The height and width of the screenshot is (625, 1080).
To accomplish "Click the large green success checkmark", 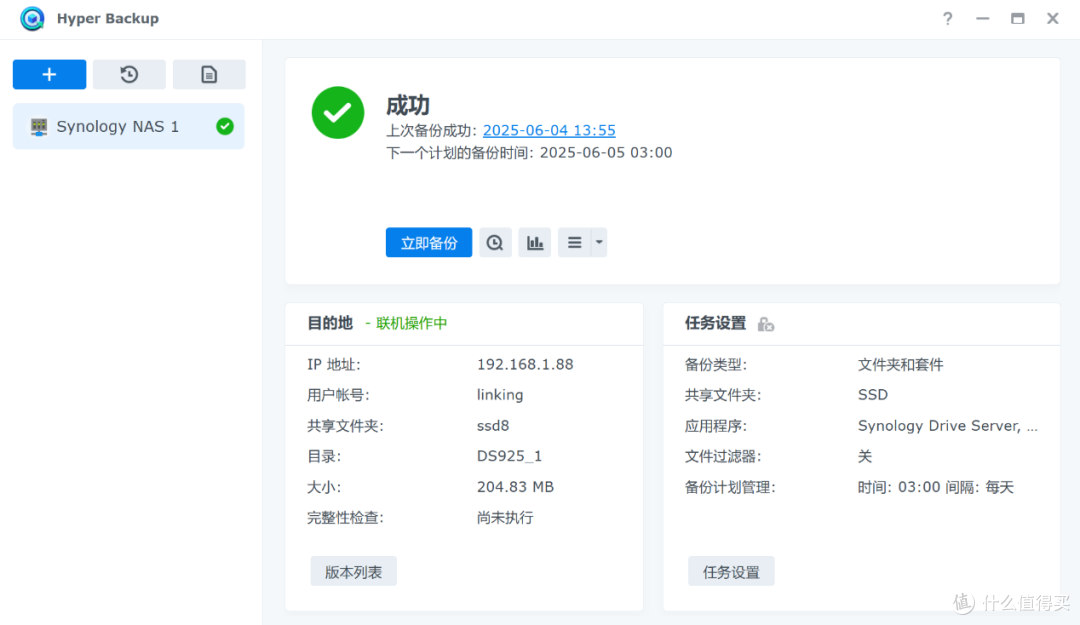I will pyautogui.click(x=338, y=112).
